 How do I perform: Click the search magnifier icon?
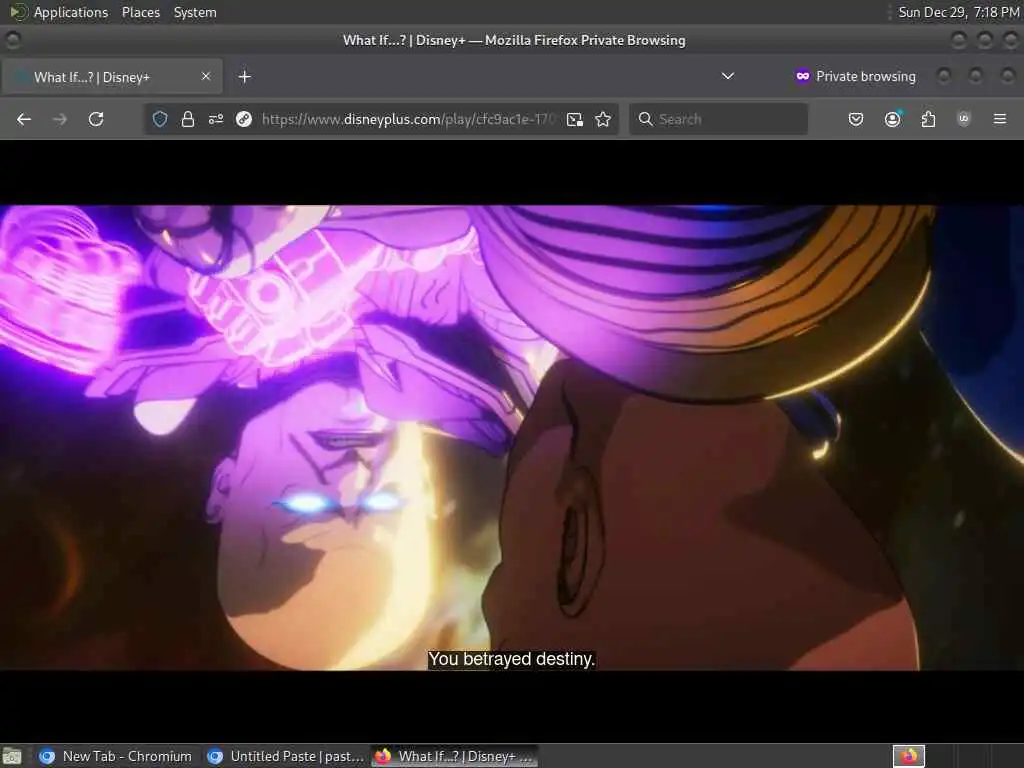645,119
